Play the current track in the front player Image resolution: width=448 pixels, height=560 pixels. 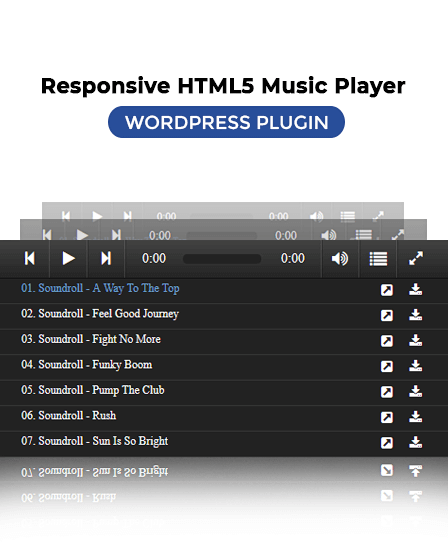pos(68,258)
